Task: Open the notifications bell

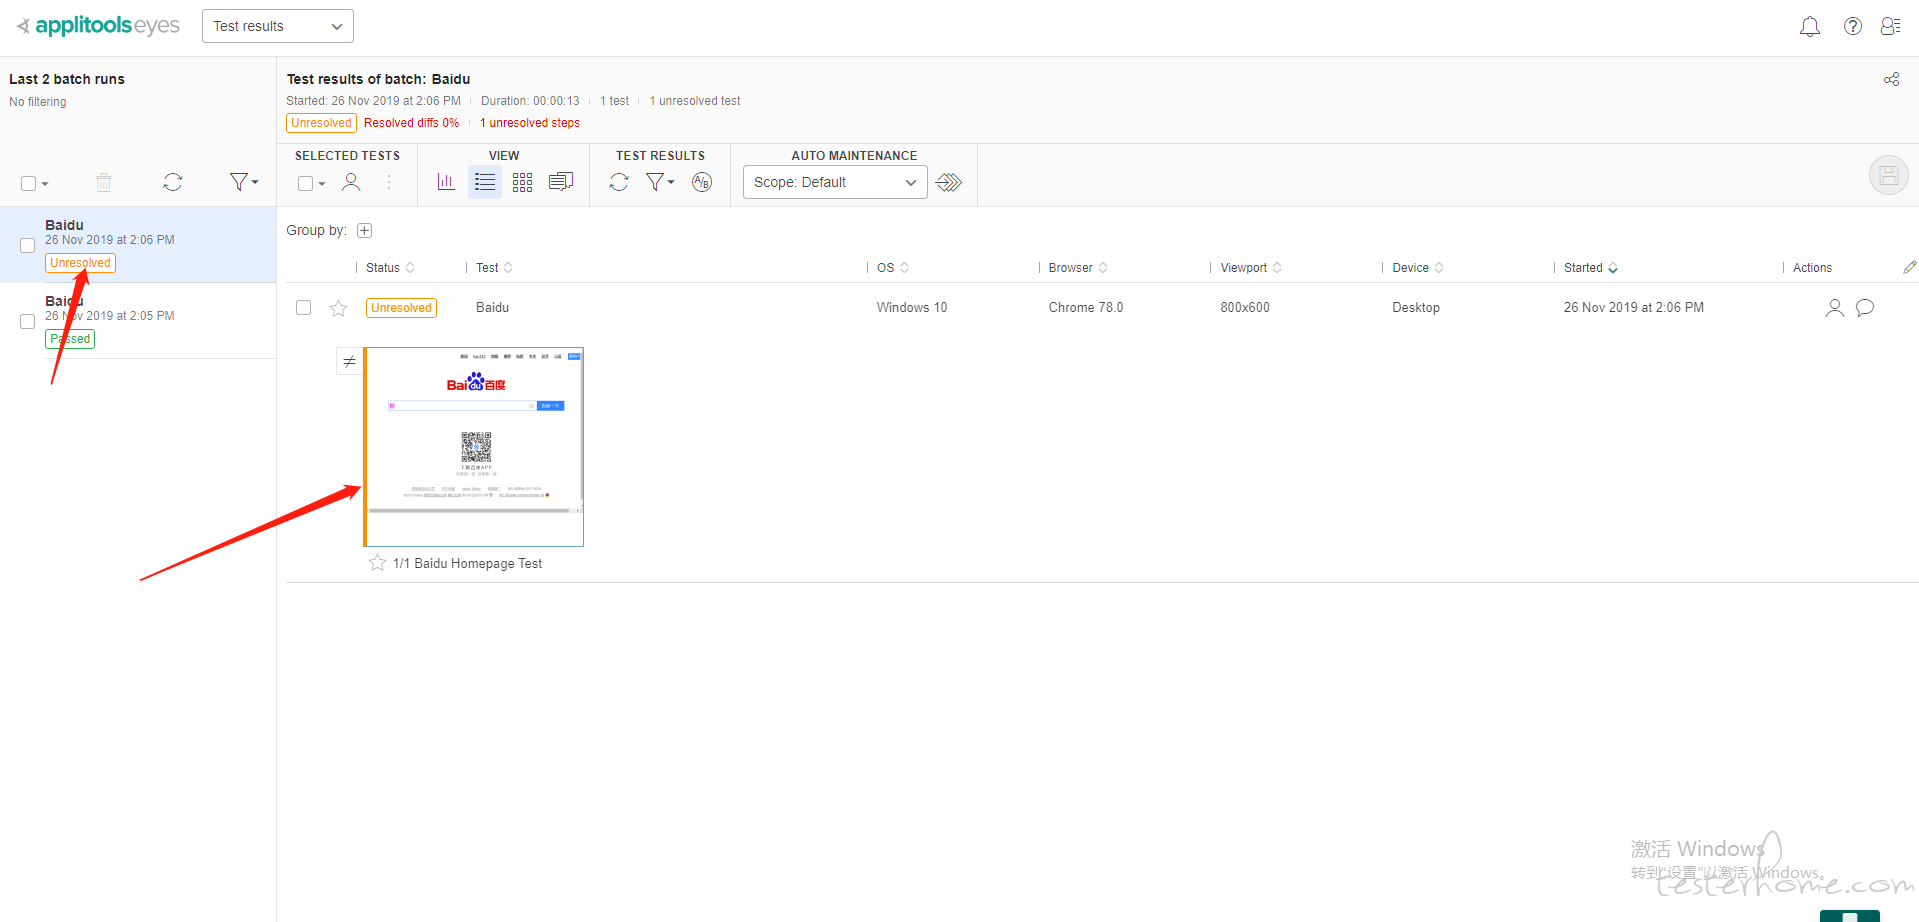Action: [1809, 27]
